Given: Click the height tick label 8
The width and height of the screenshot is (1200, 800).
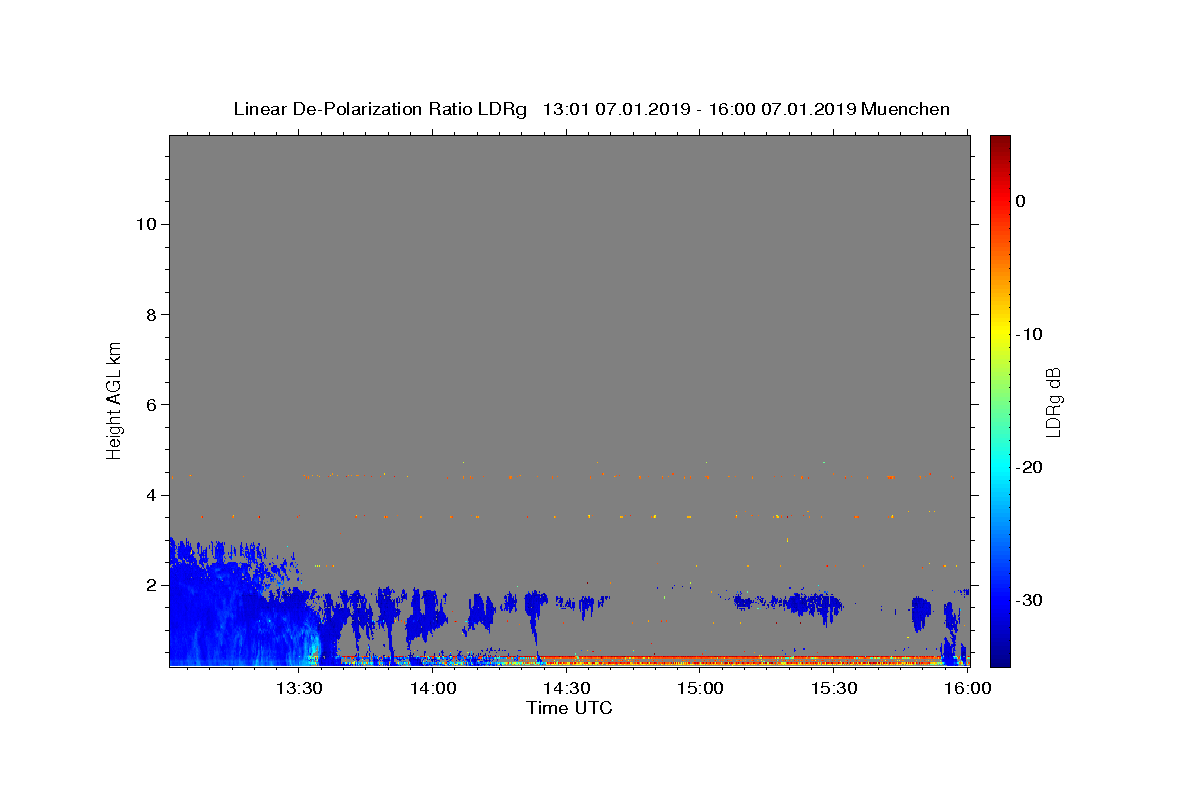Looking at the screenshot, I should pos(150,314).
